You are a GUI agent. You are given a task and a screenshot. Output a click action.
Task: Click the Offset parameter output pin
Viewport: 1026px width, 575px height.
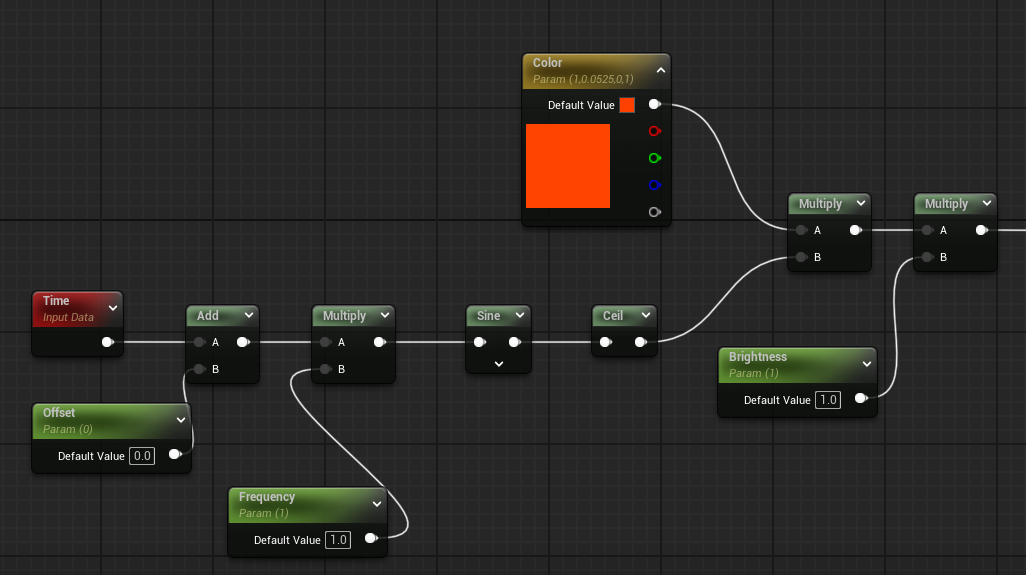pyautogui.click(x=175, y=454)
